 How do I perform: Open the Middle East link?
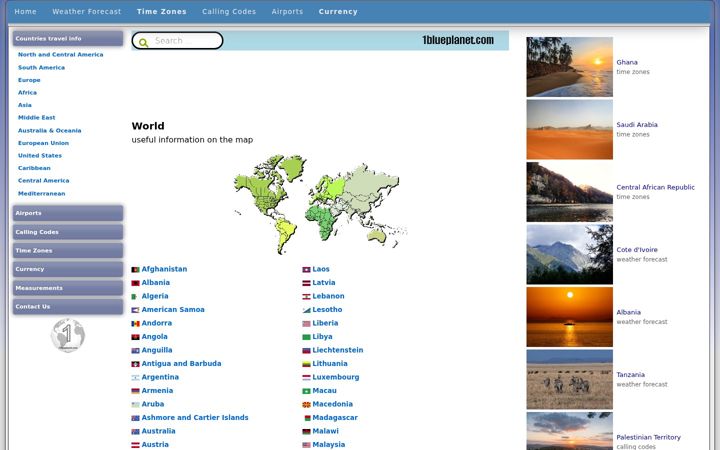click(x=37, y=118)
